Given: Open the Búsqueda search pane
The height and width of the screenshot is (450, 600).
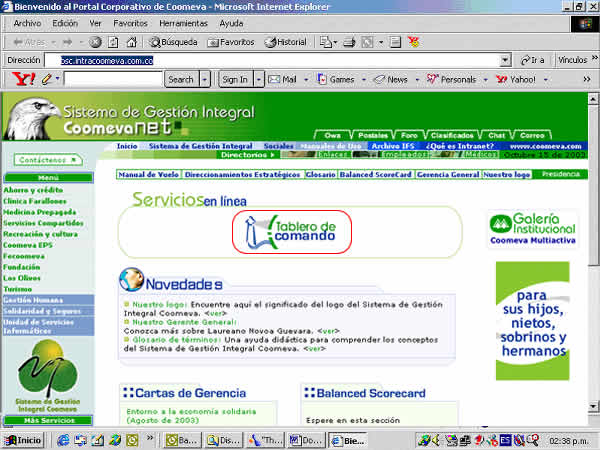Looking at the screenshot, I should click(x=174, y=42).
